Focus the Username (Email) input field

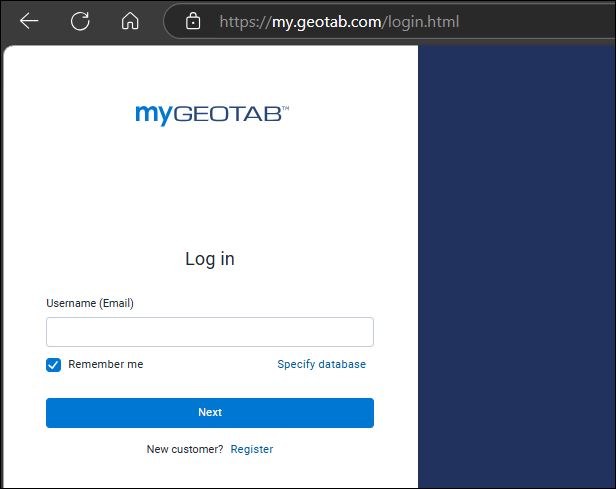coord(210,332)
